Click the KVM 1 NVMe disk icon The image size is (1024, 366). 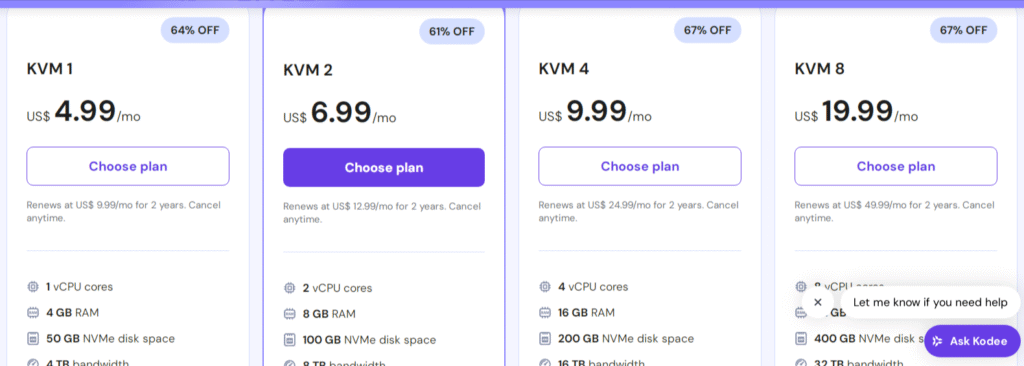pyautogui.click(x=33, y=339)
